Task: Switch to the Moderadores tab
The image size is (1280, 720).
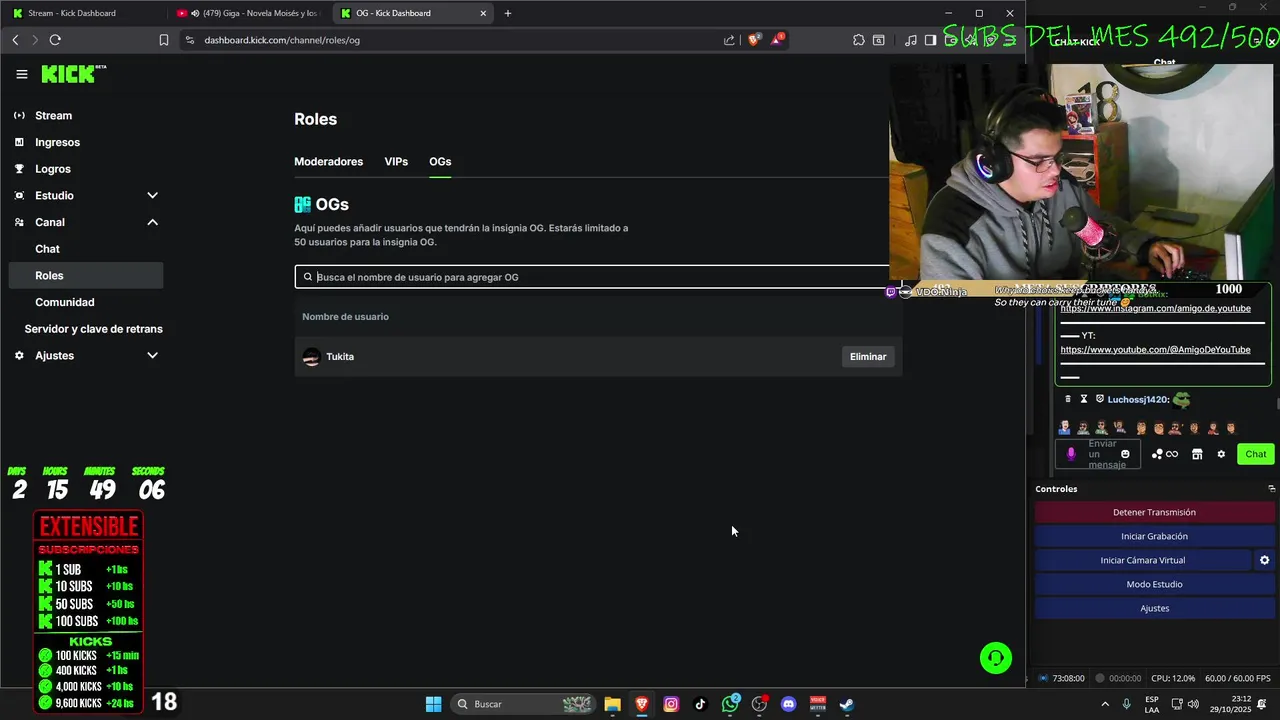Action: [328, 162]
